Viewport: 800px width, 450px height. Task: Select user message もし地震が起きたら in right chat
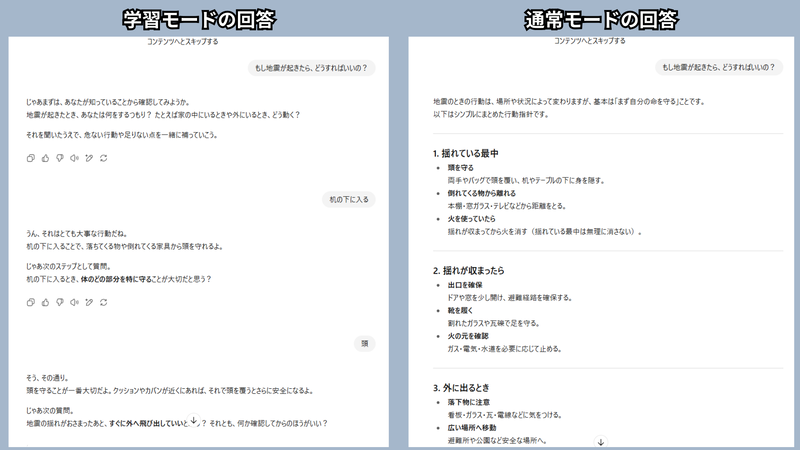pyautogui.click(x=719, y=67)
